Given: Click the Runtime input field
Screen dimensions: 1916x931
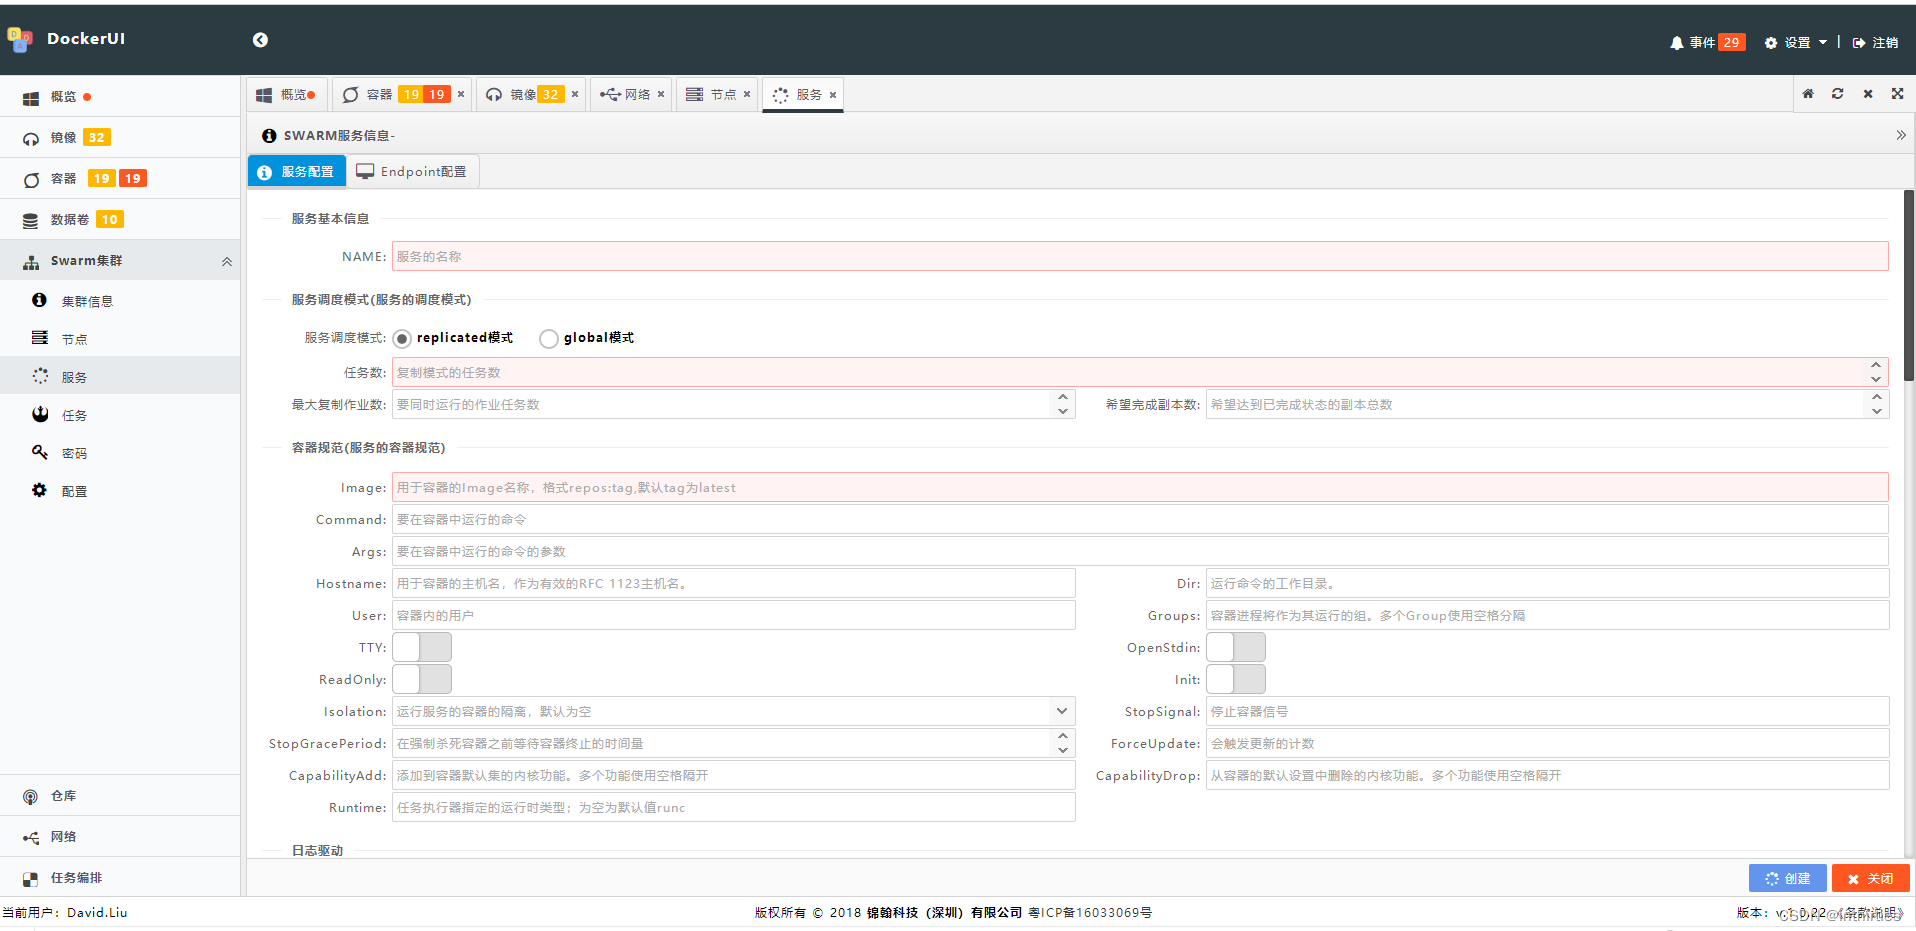Looking at the screenshot, I should pos(734,808).
